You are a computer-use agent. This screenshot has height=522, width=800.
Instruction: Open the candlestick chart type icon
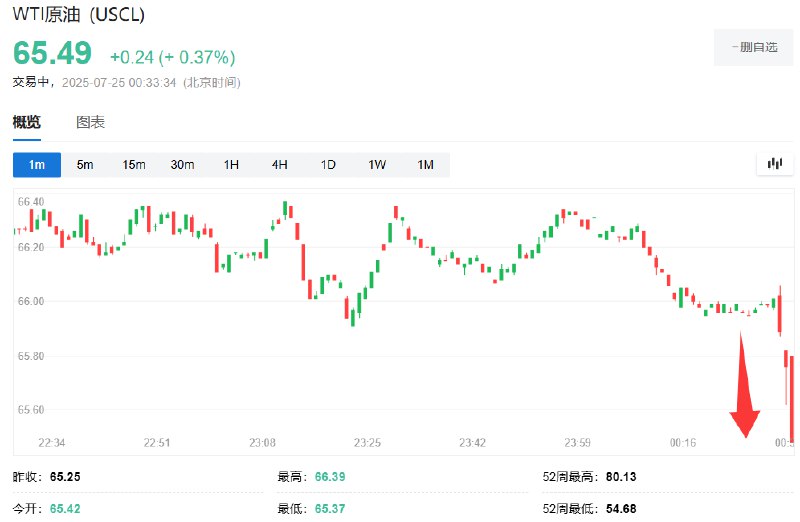pyautogui.click(x=774, y=164)
